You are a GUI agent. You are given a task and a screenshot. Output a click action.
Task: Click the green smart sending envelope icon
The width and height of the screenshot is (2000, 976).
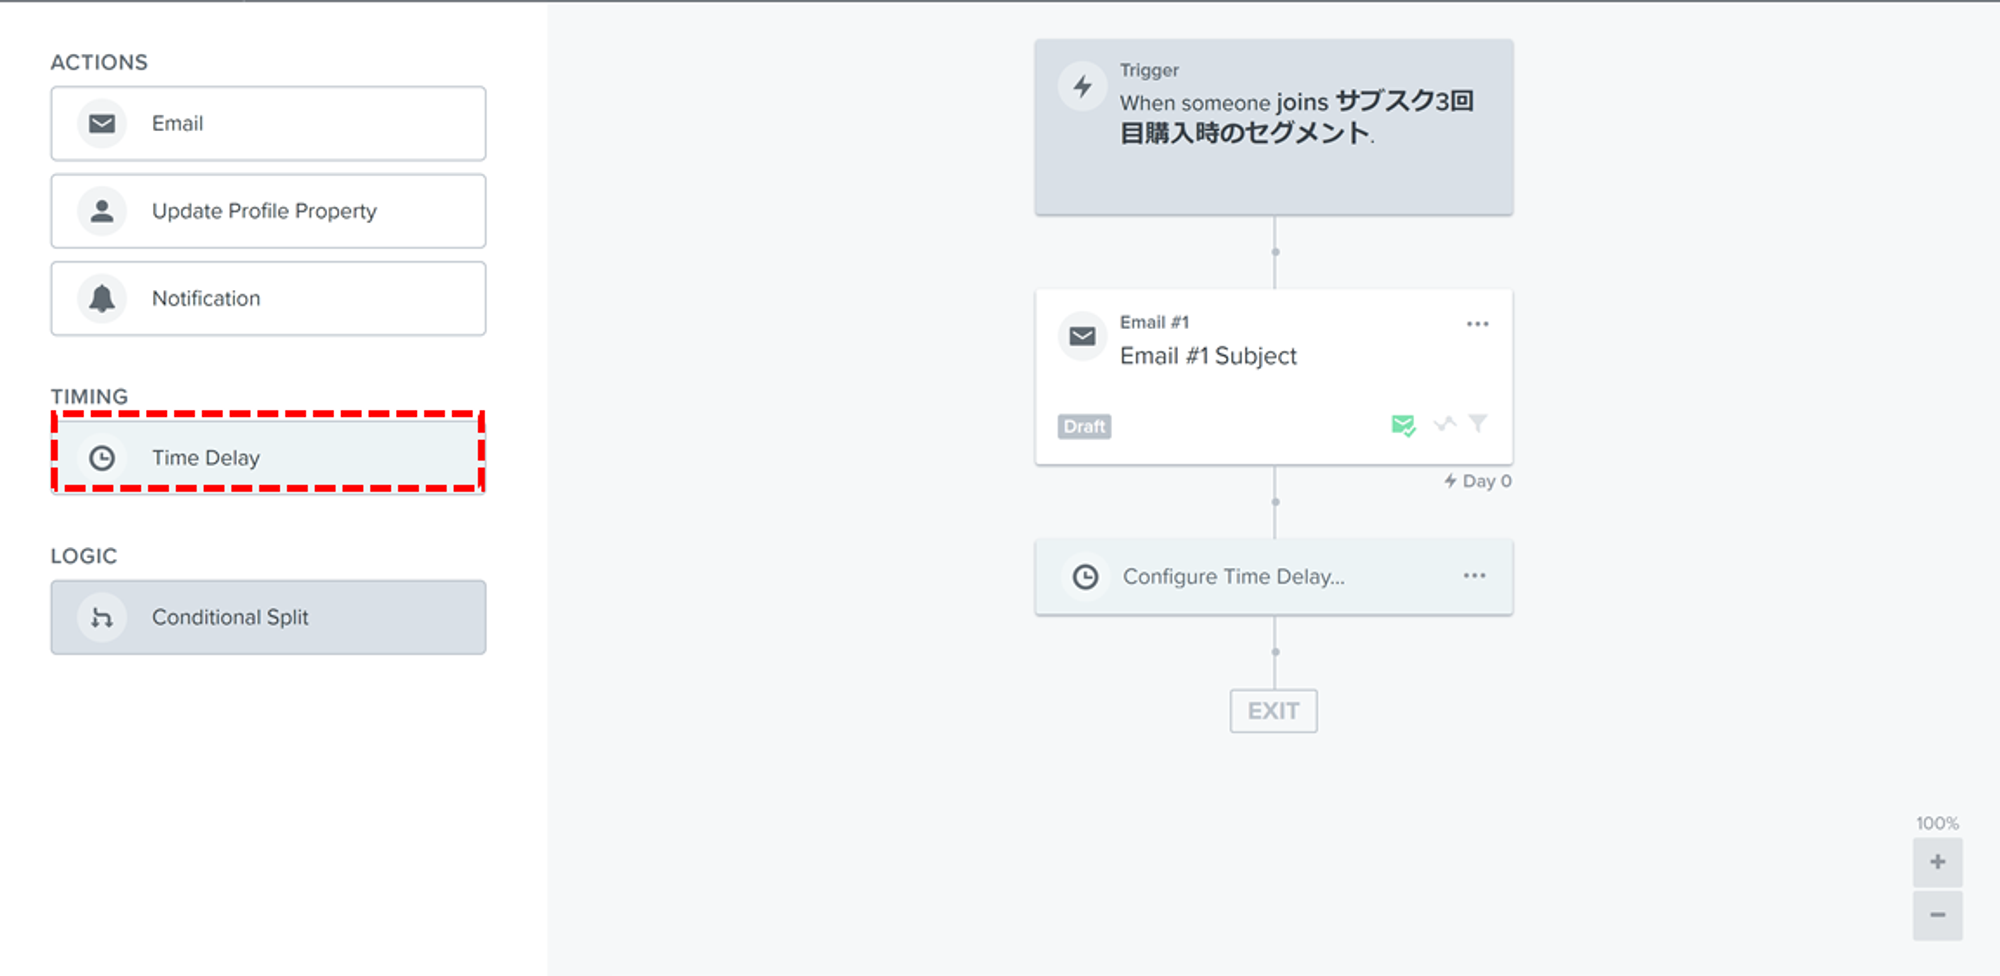[1403, 425]
